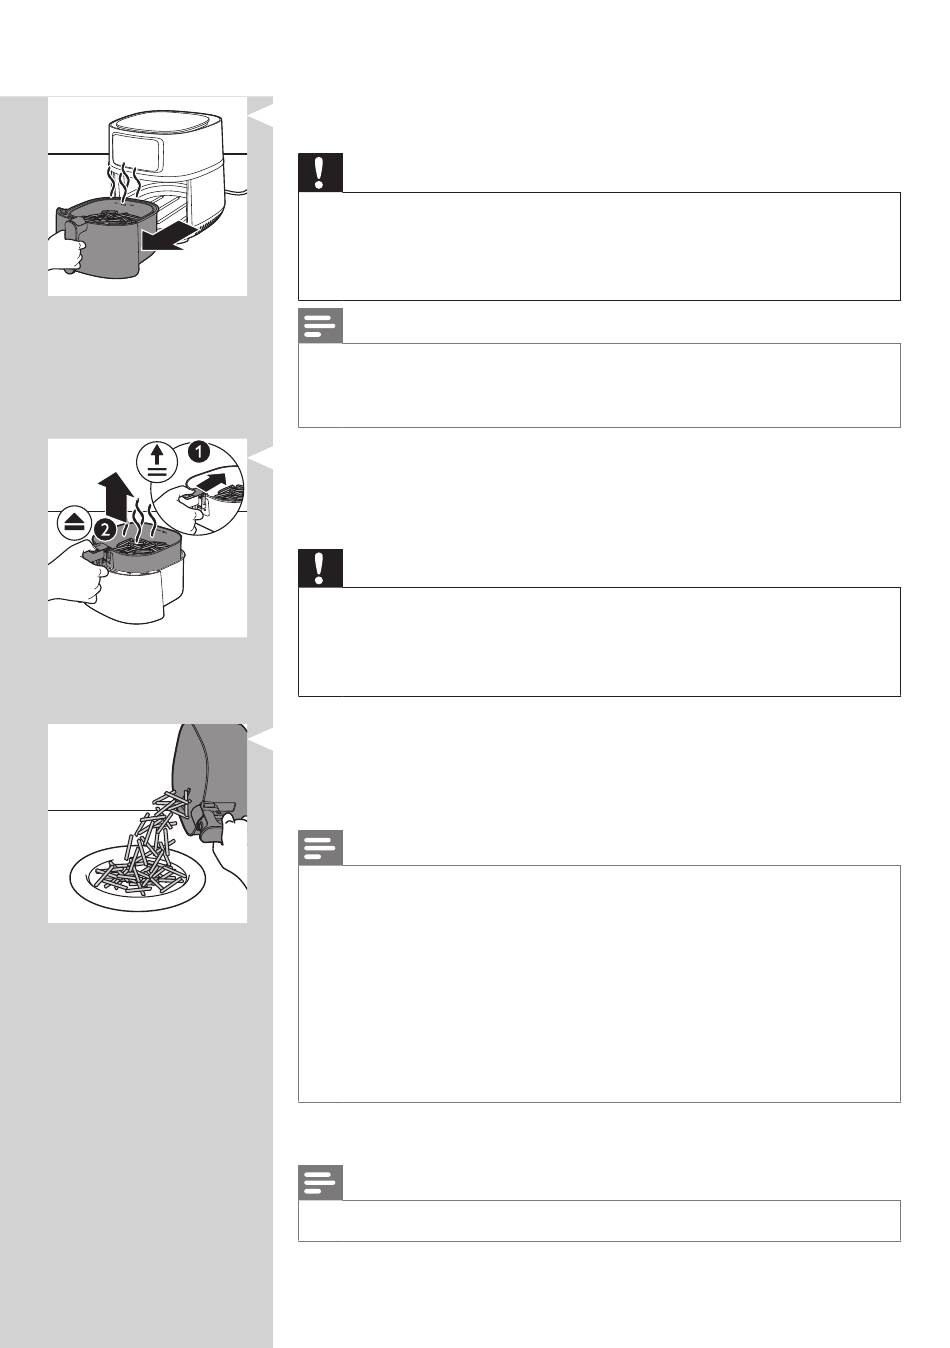
Task: Select the exclamation icon next to the basket-lifting illustration
Action: pos(320,567)
